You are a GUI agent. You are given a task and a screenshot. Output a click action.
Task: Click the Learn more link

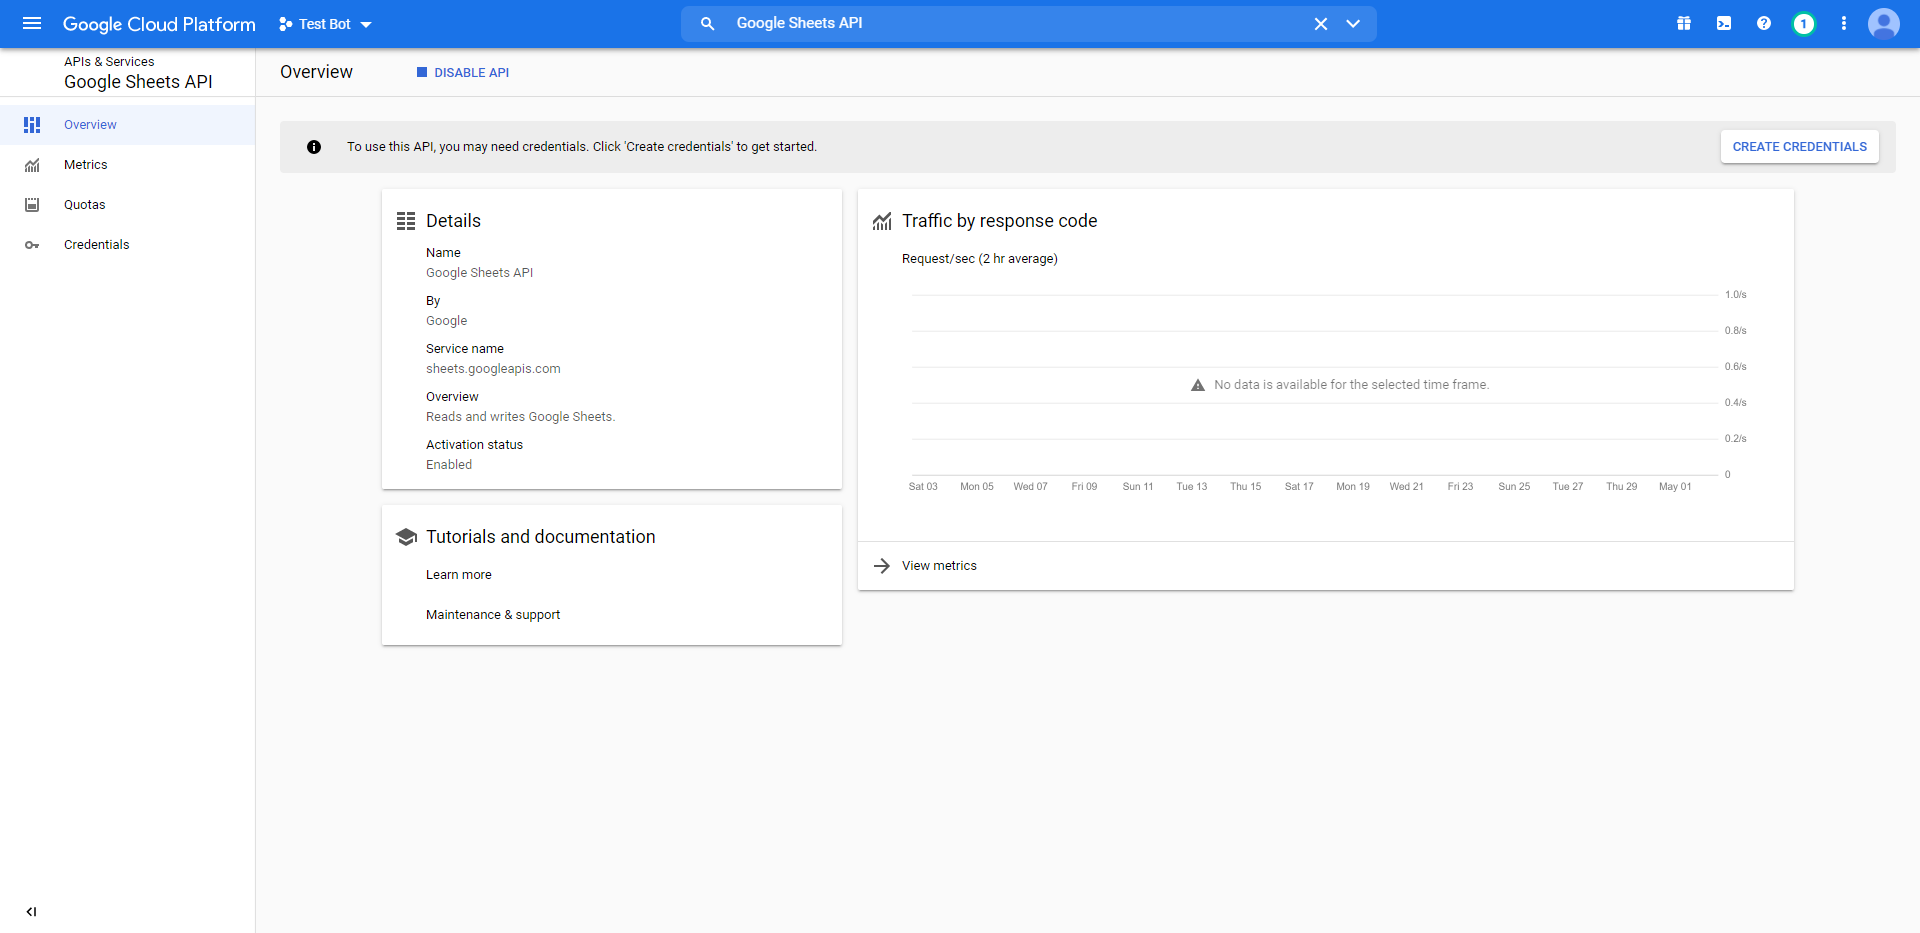(459, 575)
